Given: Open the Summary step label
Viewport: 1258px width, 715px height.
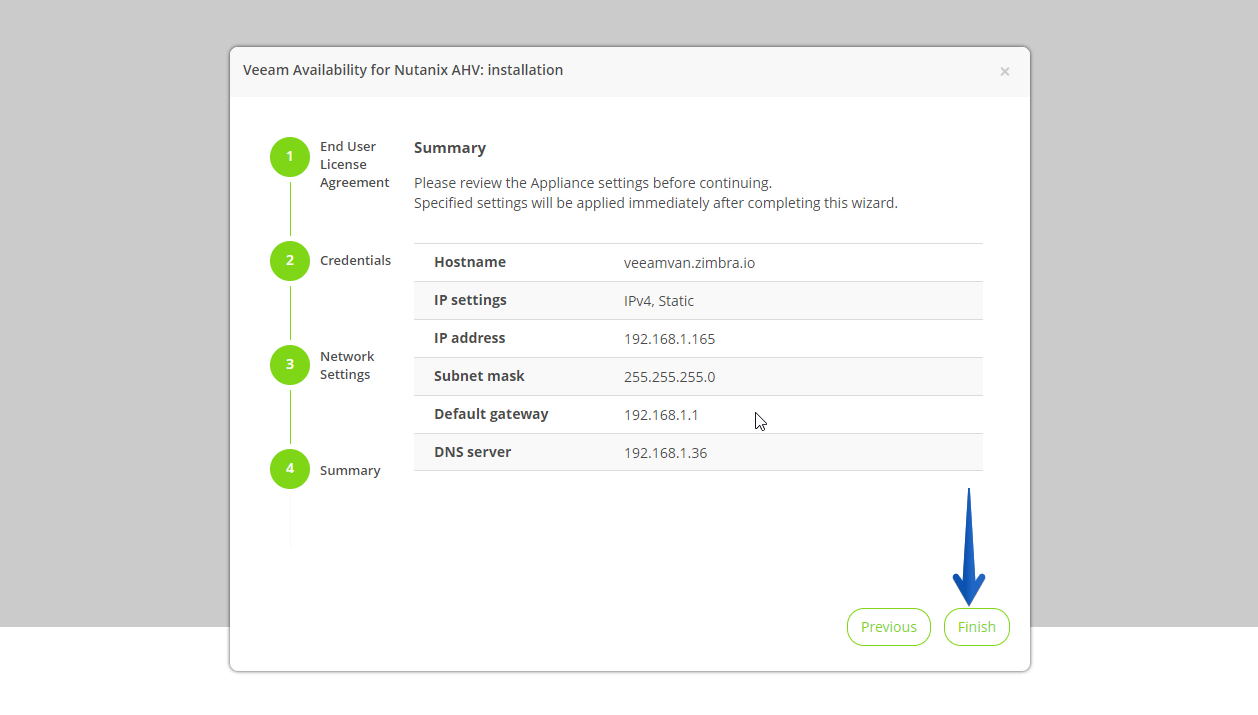Looking at the screenshot, I should 350,471.
